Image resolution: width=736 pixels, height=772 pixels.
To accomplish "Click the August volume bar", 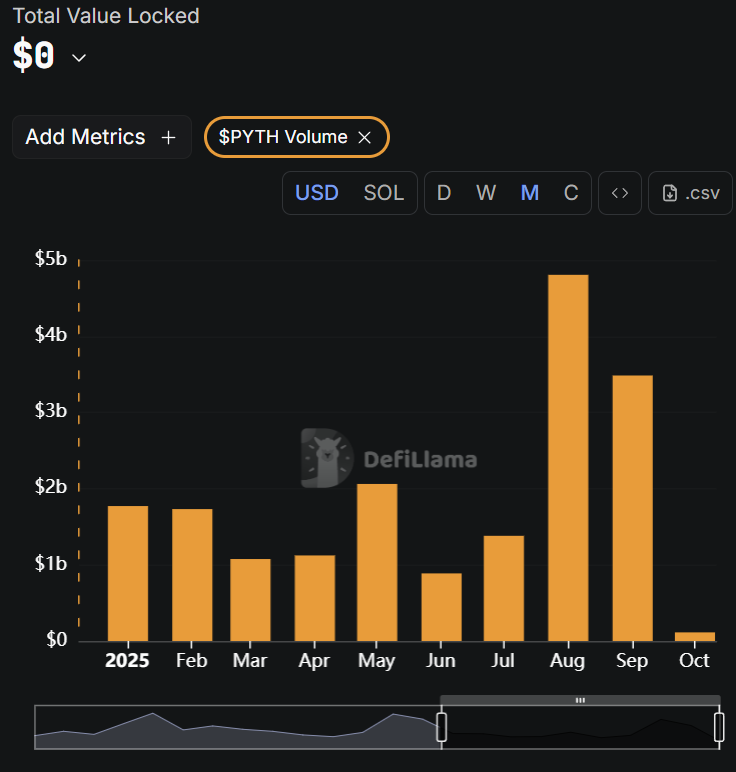I will pos(568,458).
